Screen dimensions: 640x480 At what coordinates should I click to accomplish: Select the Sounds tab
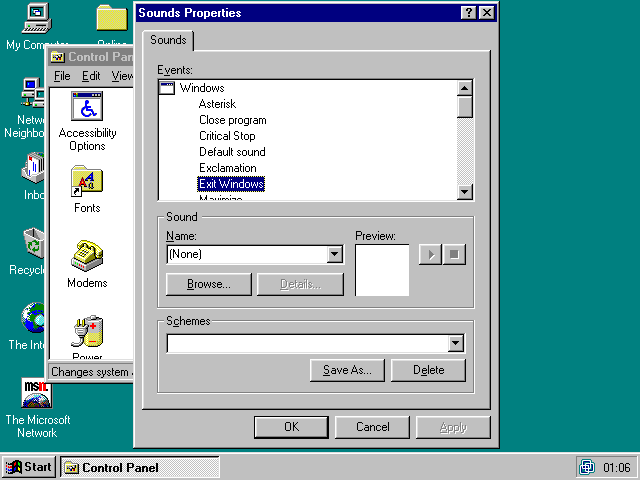pos(168,40)
